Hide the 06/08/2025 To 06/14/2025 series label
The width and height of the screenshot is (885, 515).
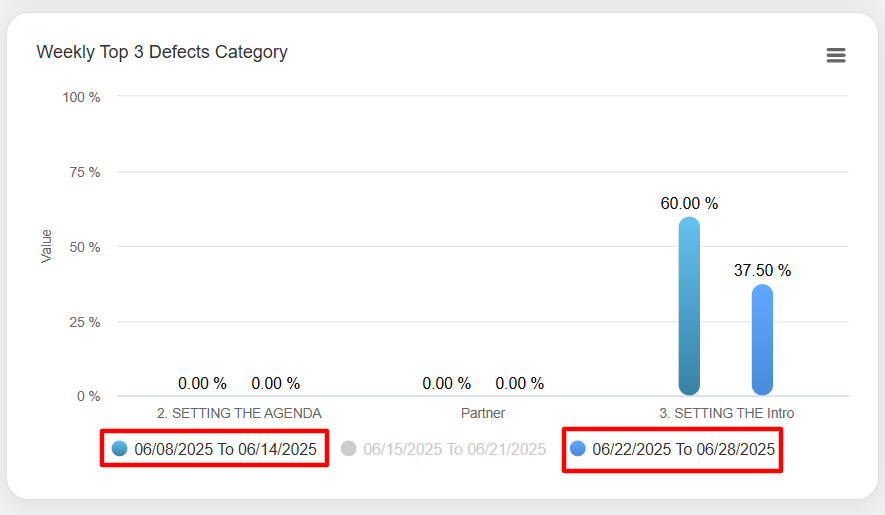[225, 449]
